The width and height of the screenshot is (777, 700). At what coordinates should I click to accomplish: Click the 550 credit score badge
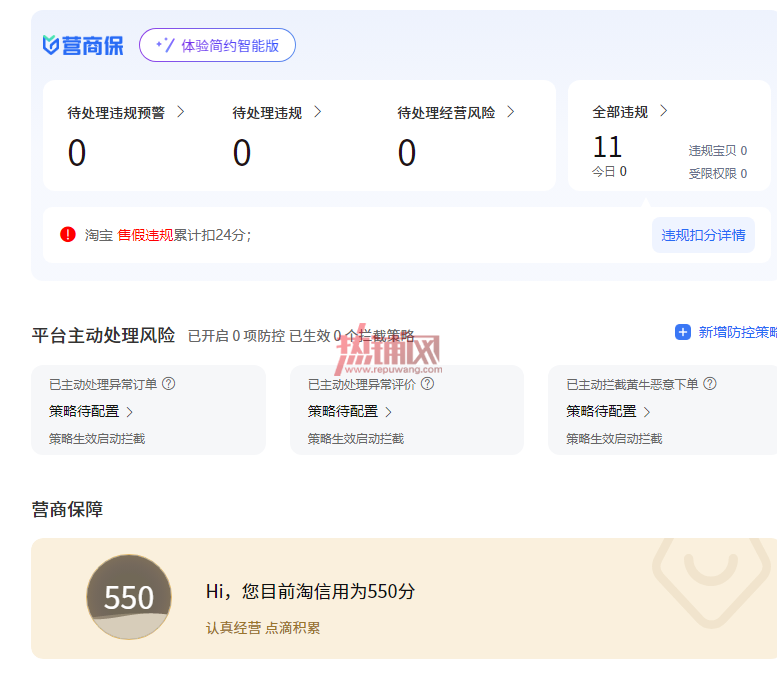click(129, 596)
